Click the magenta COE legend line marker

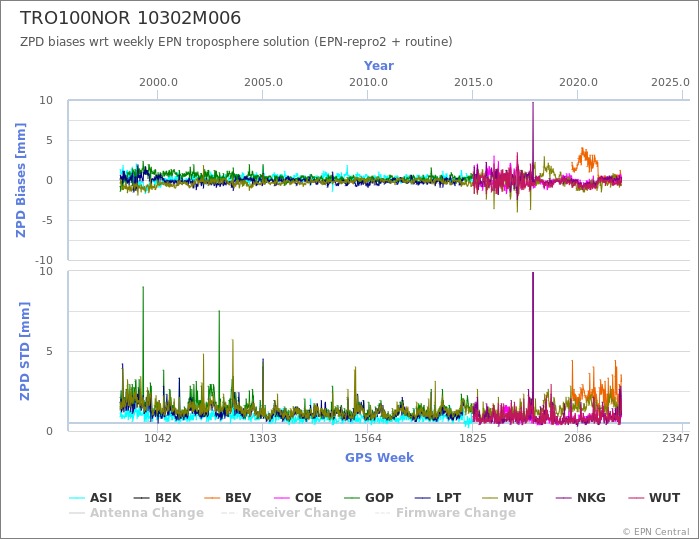281,498
